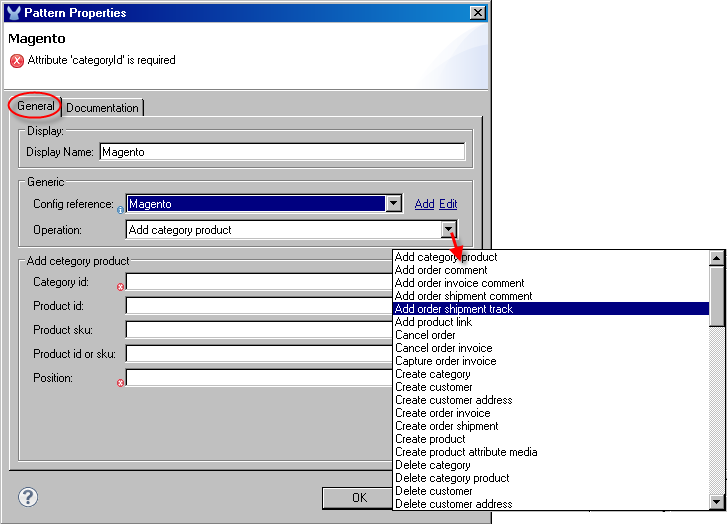Click the scroll up arrow of the operation list
Image resolution: width=727 pixels, height=524 pixels.
[x=716, y=258]
